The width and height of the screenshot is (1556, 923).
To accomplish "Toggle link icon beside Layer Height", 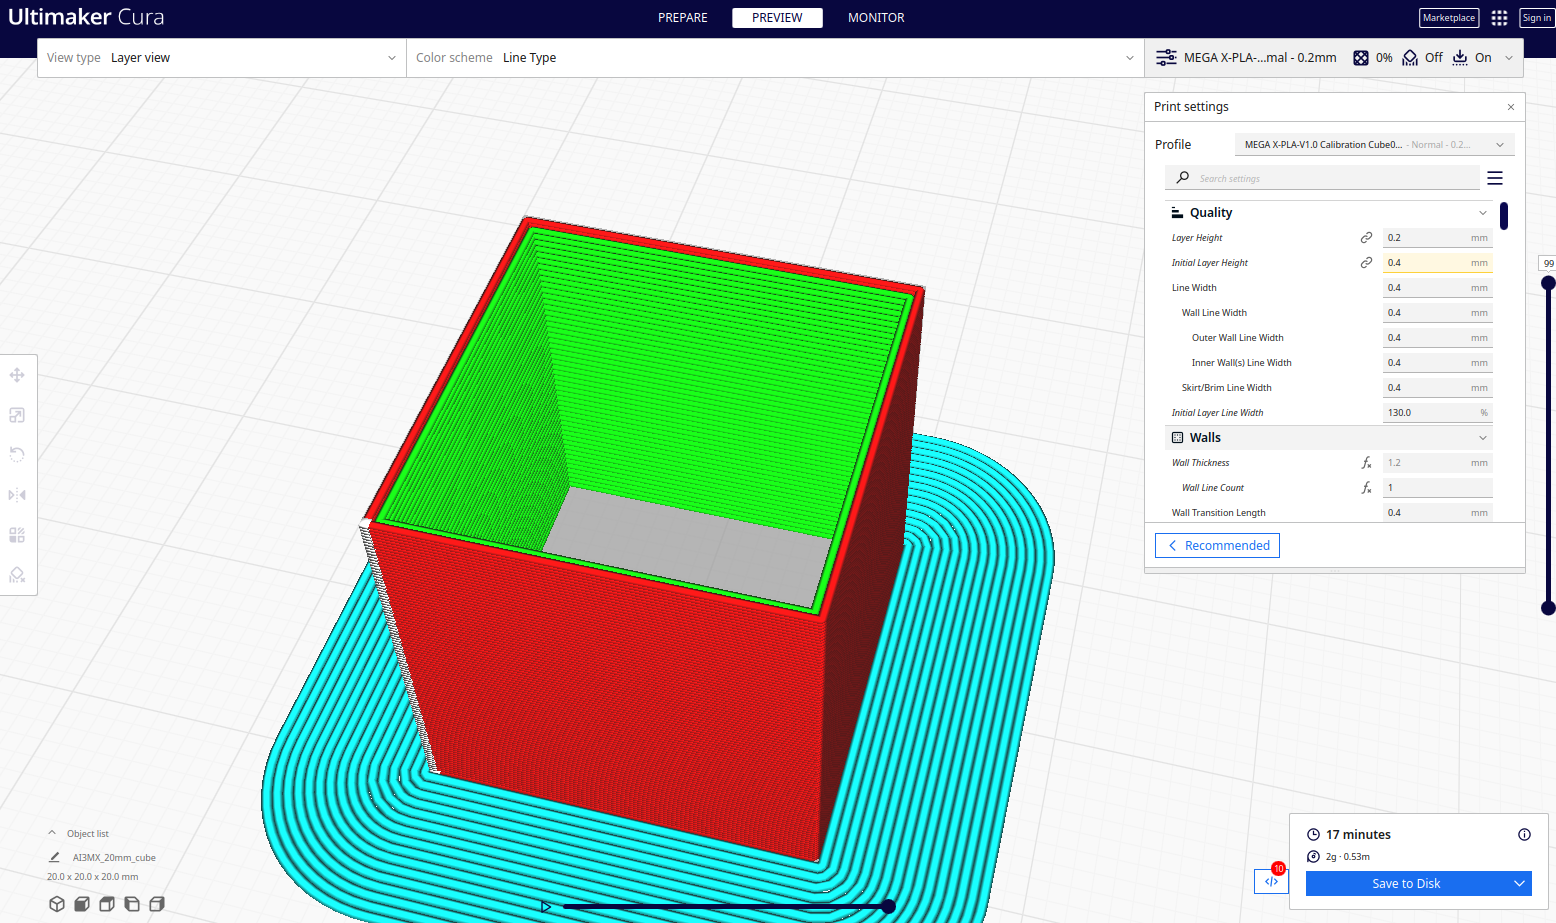I will tap(1366, 238).
